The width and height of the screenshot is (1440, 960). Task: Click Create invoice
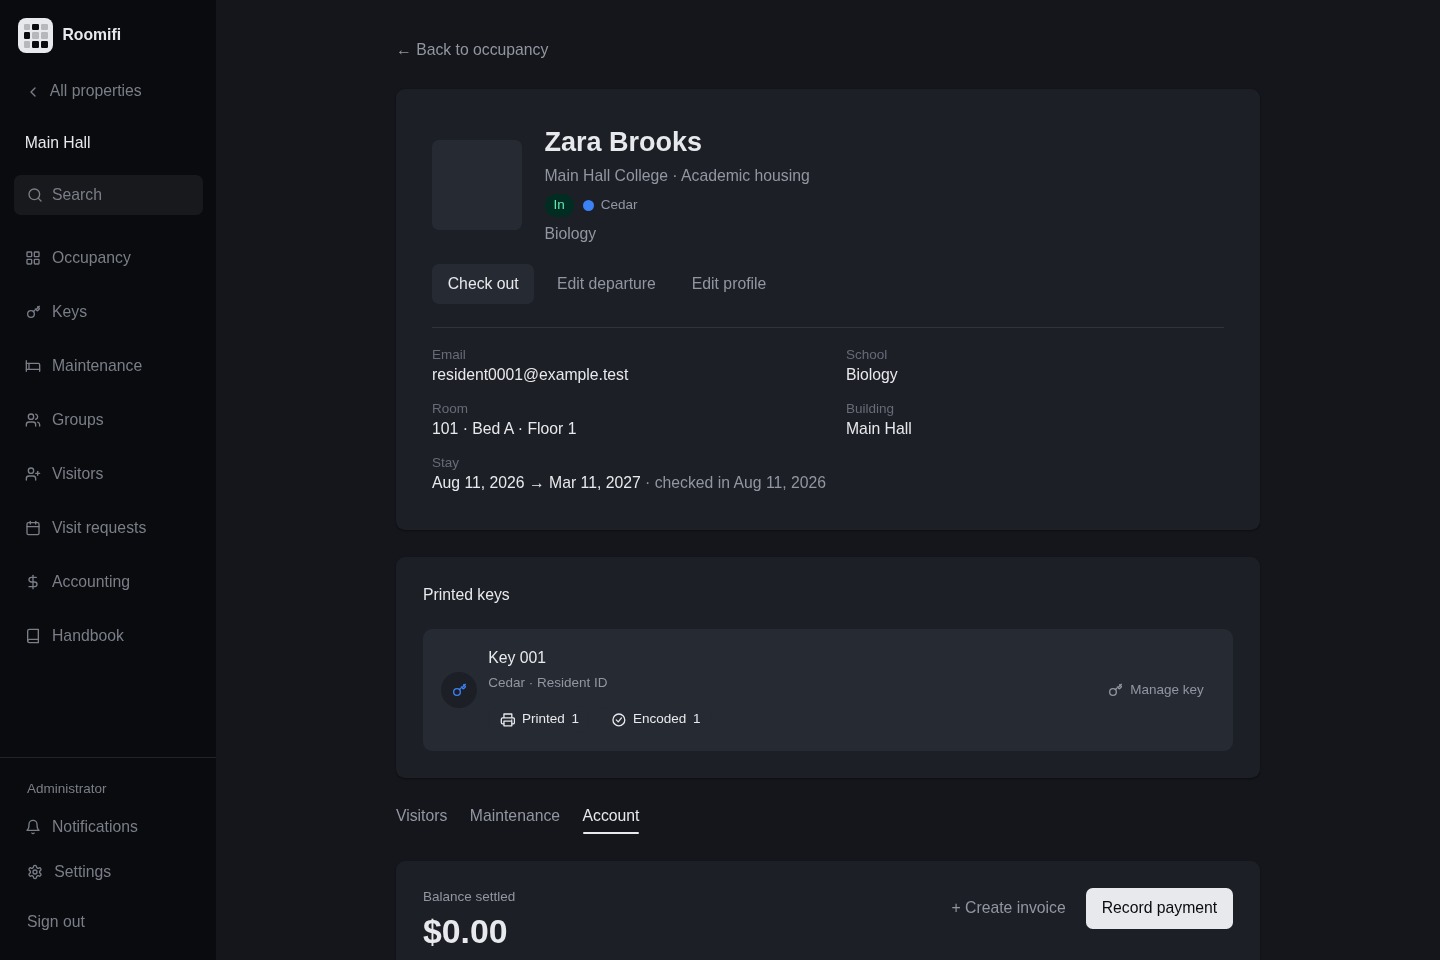point(1008,908)
